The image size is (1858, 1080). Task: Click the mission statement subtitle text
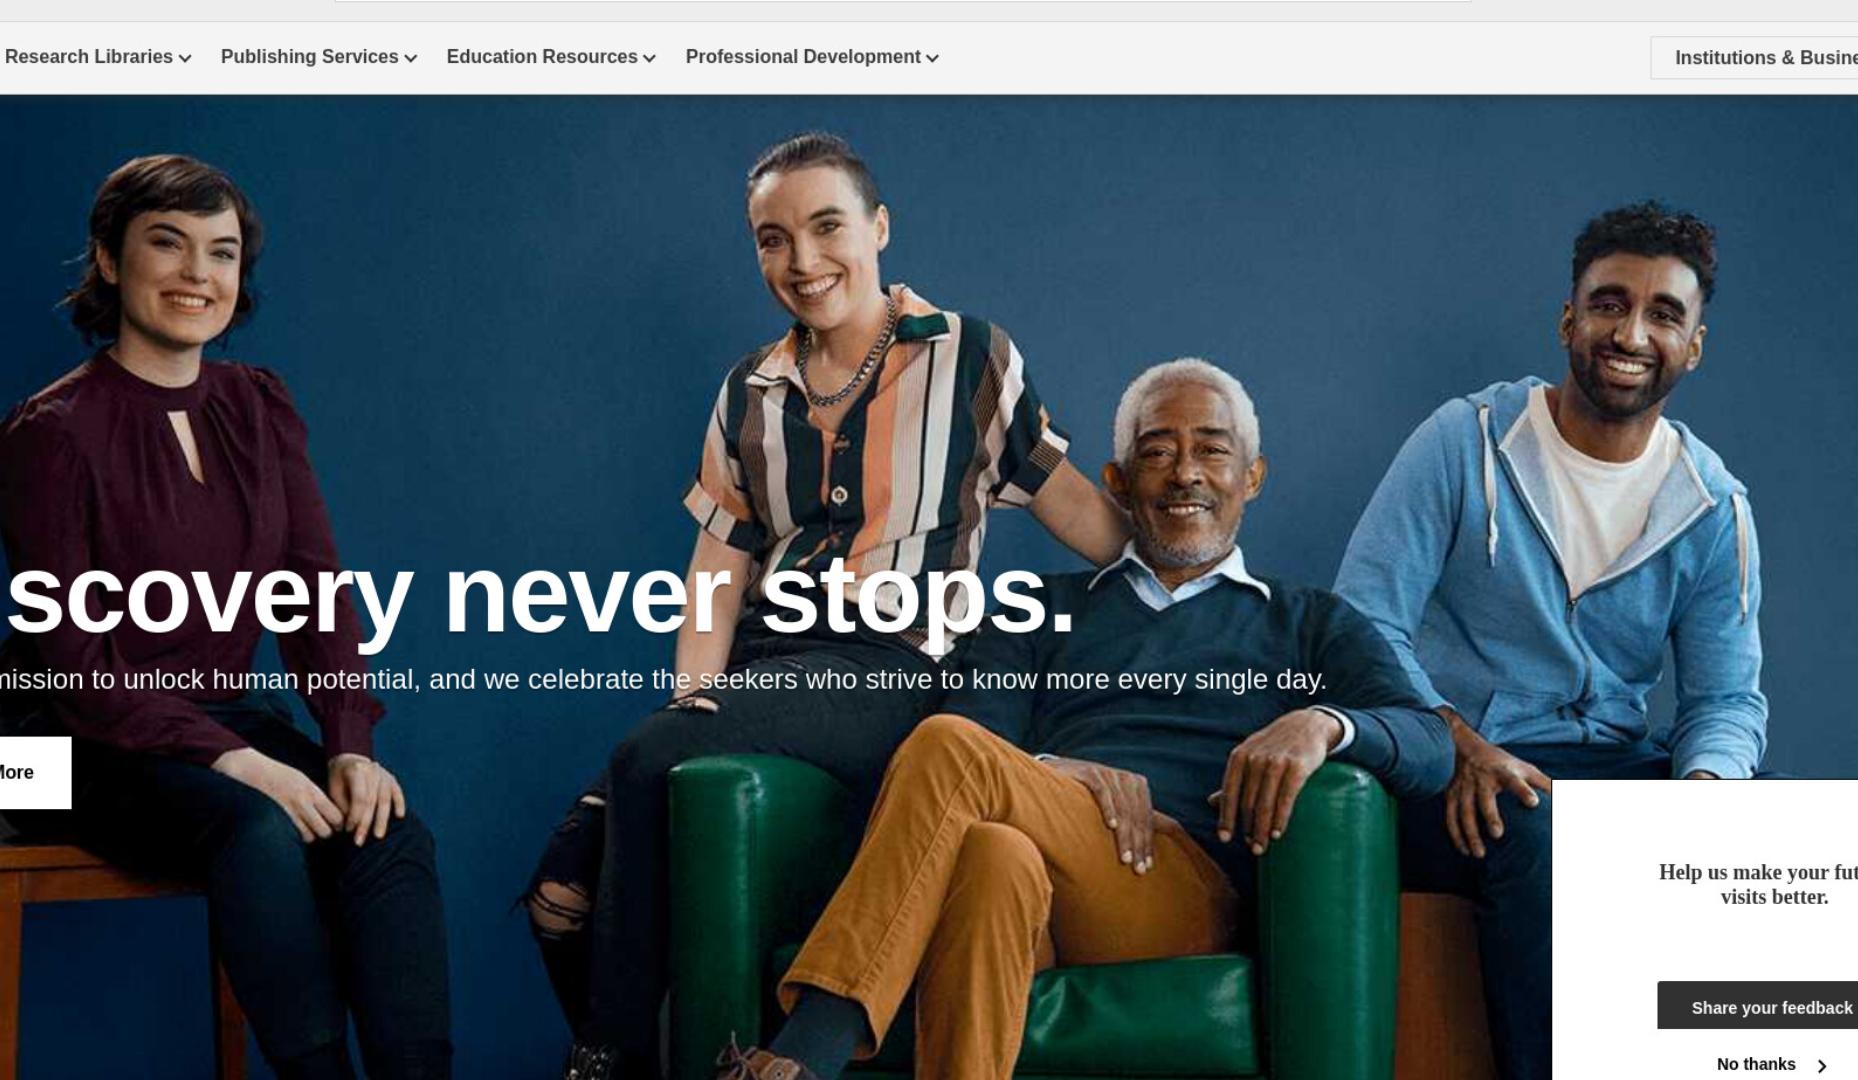(663, 680)
